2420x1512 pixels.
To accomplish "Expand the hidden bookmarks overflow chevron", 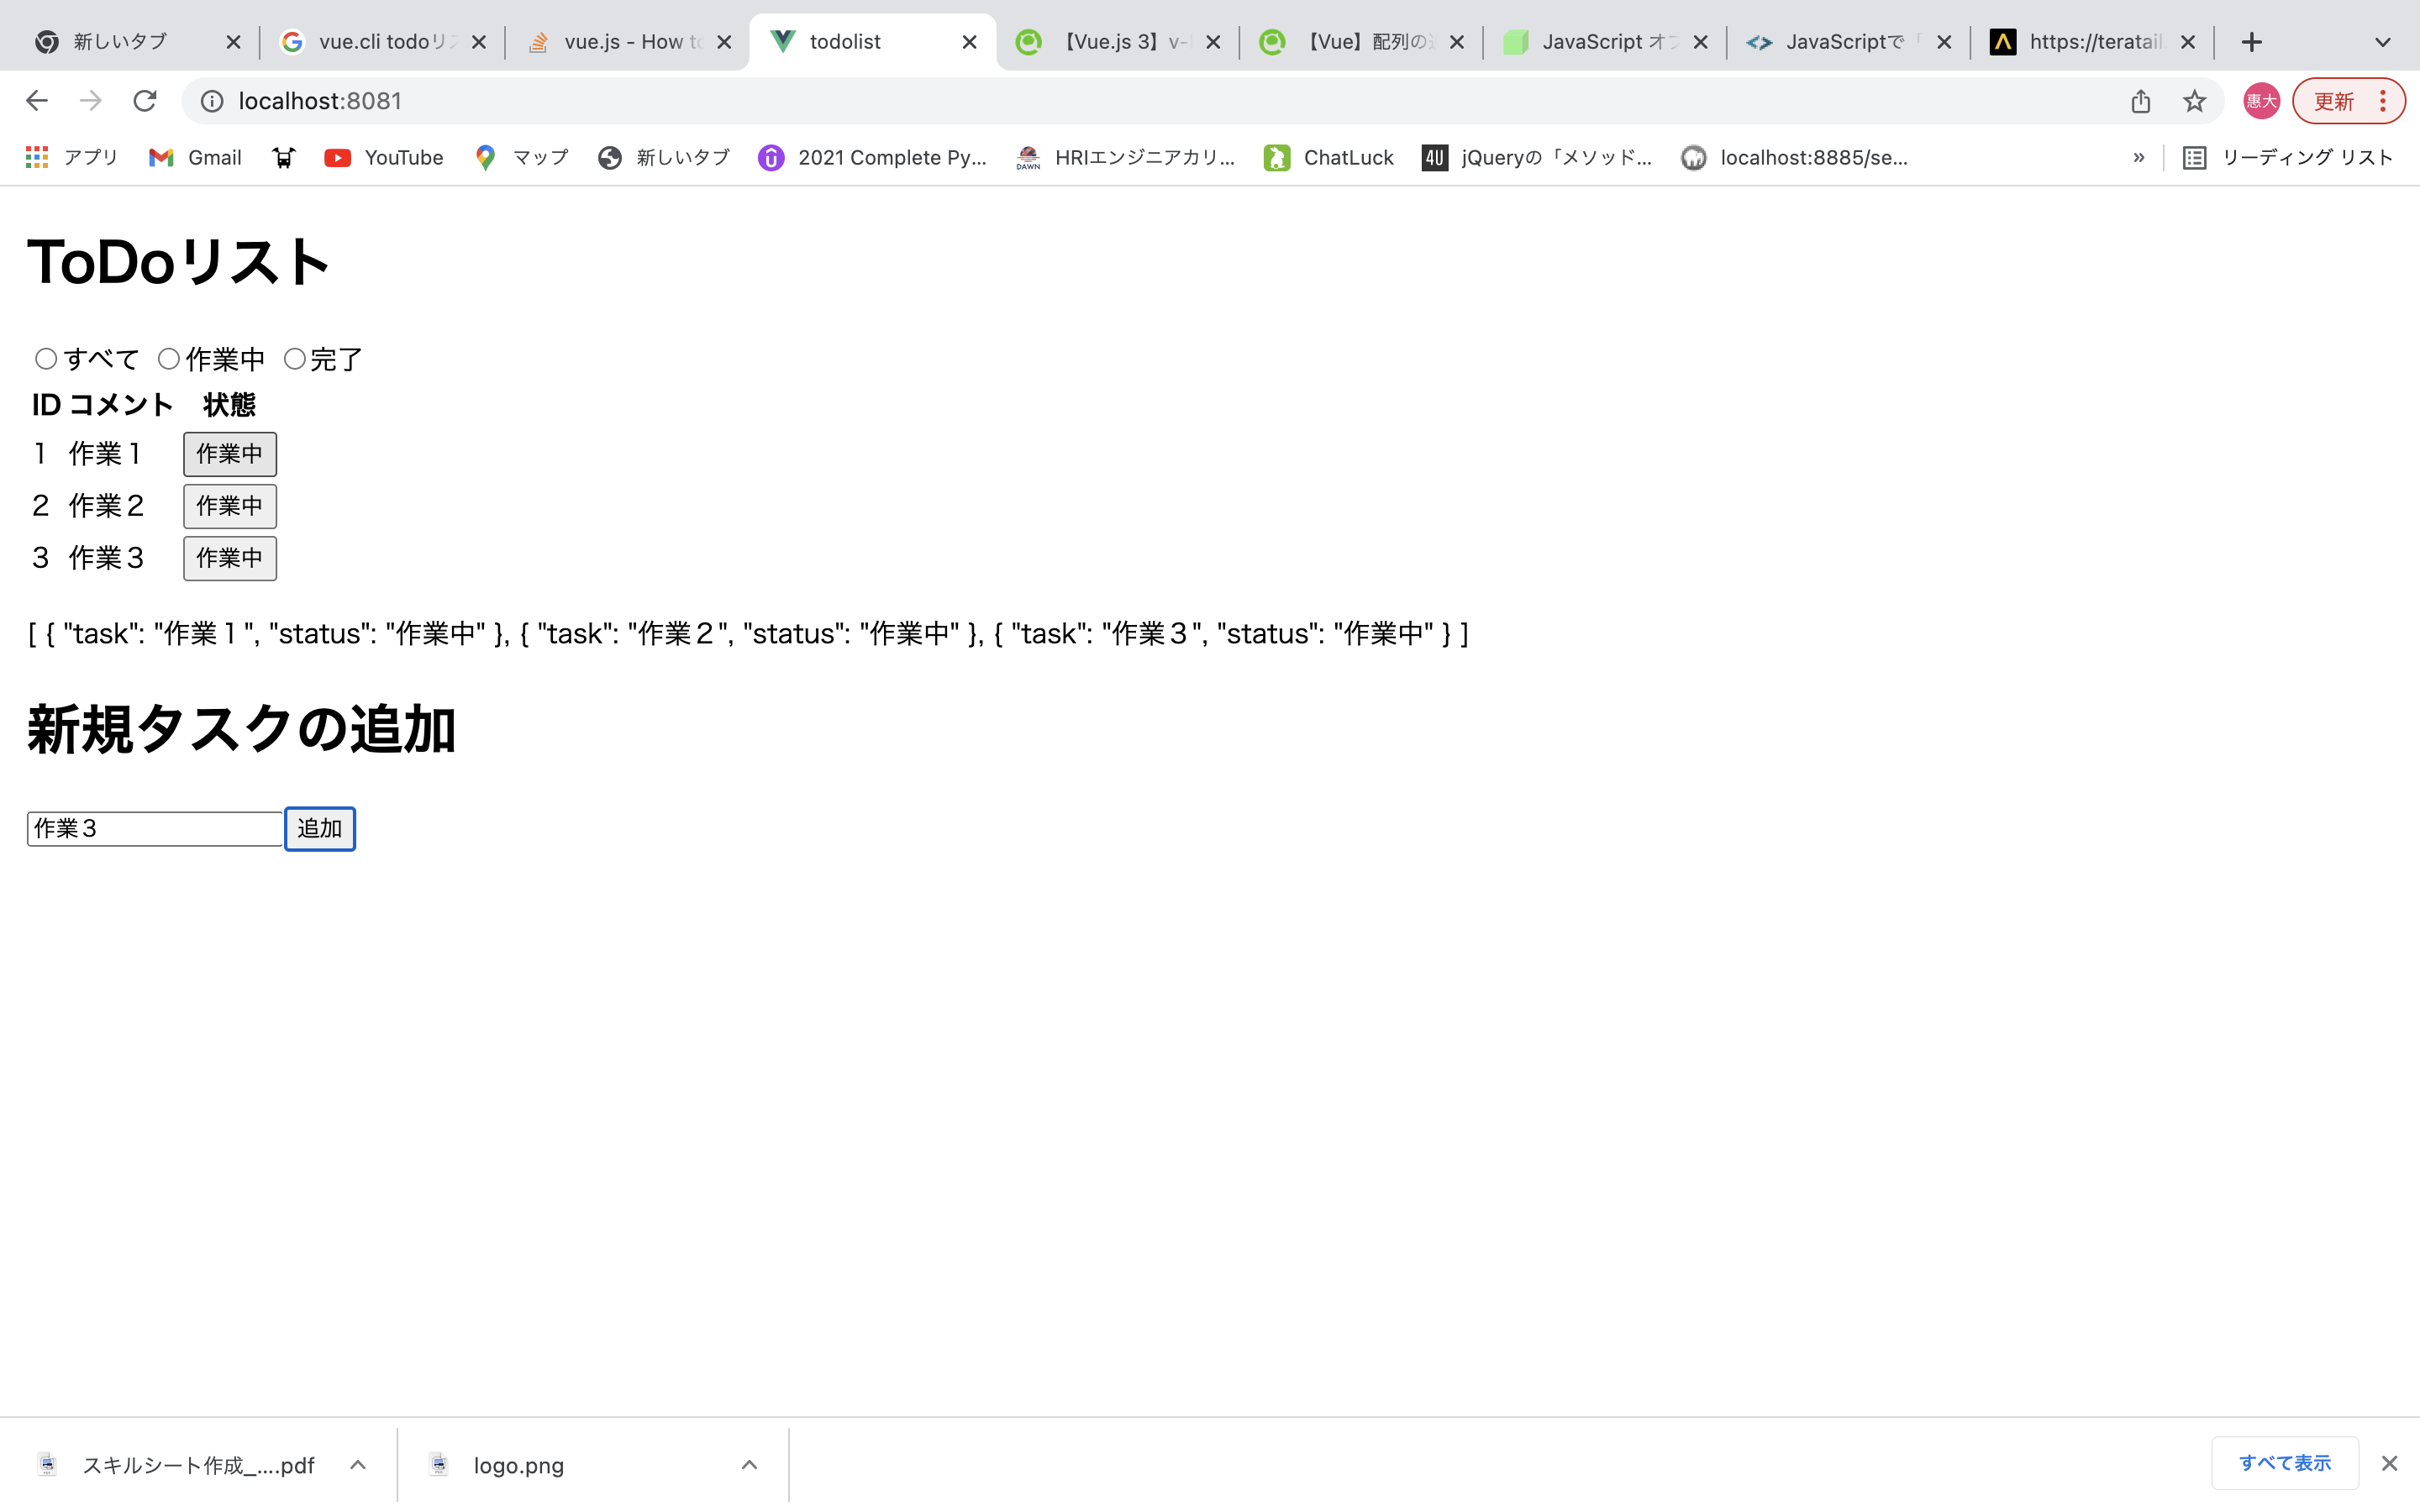I will 2138,158.
